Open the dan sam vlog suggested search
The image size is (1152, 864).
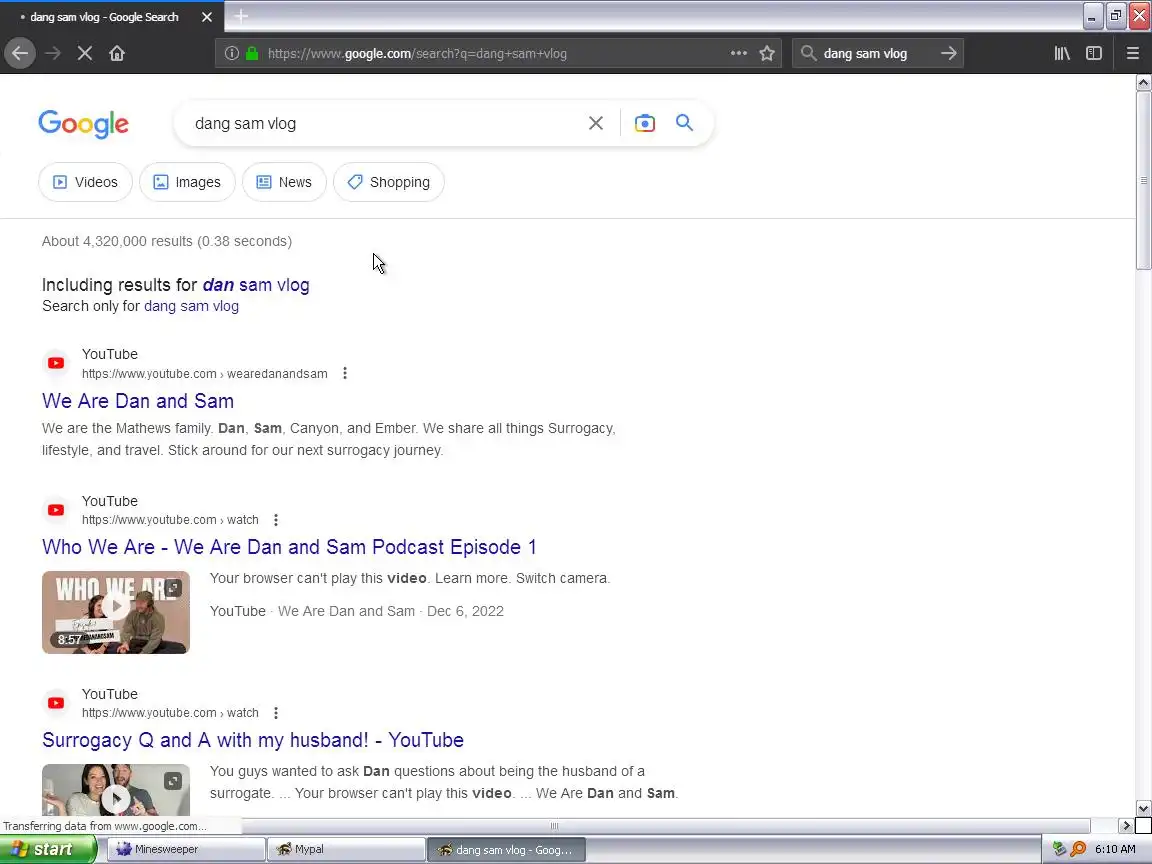[x=256, y=285]
